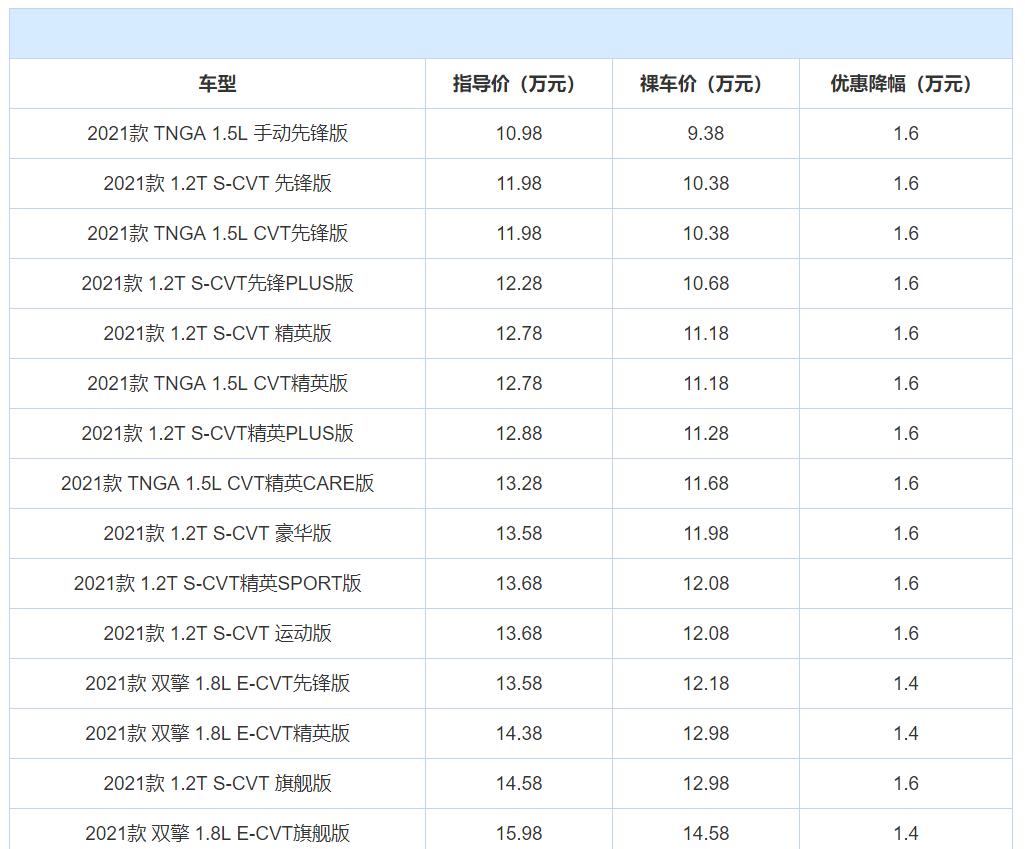This screenshot has height=849, width=1025.
Task: Click 2021款 TNGA 1.5L CVT精英CARE版 cell
Action: (217, 484)
